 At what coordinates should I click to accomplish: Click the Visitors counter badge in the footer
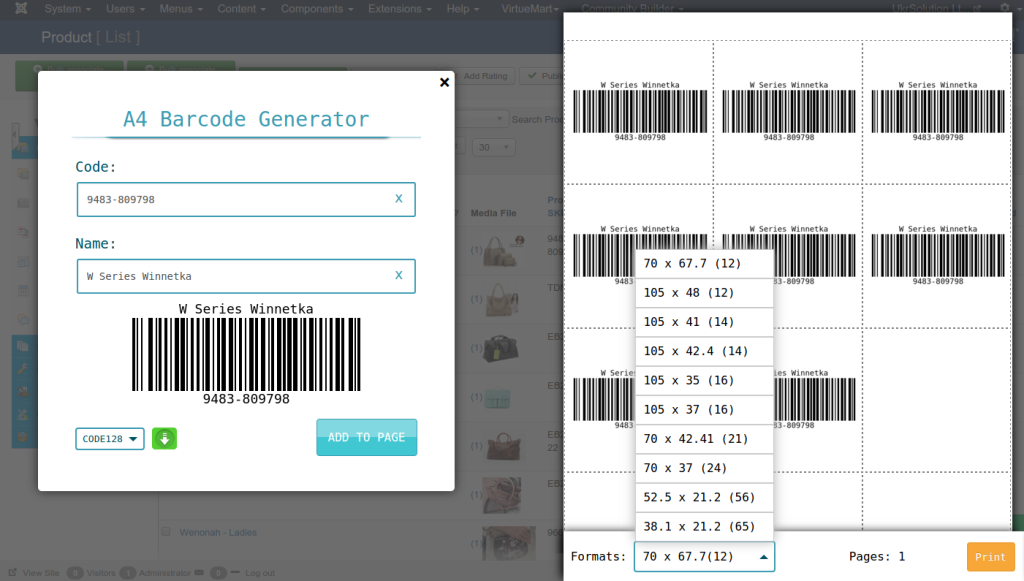(x=76, y=572)
